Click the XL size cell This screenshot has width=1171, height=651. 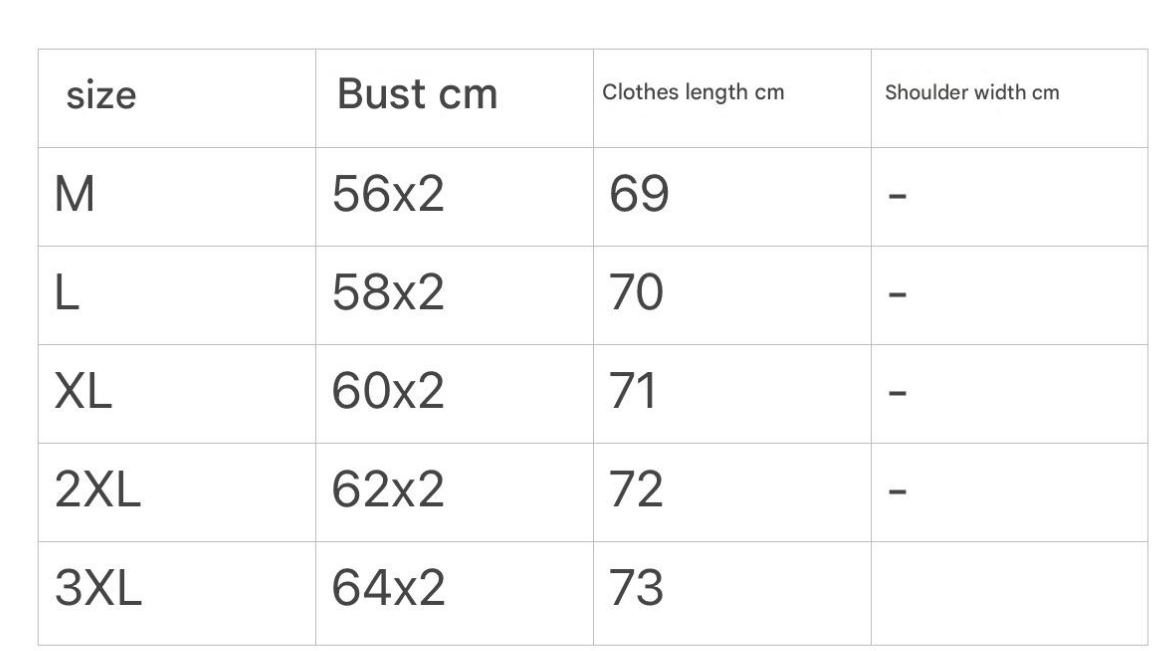(83, 394)
